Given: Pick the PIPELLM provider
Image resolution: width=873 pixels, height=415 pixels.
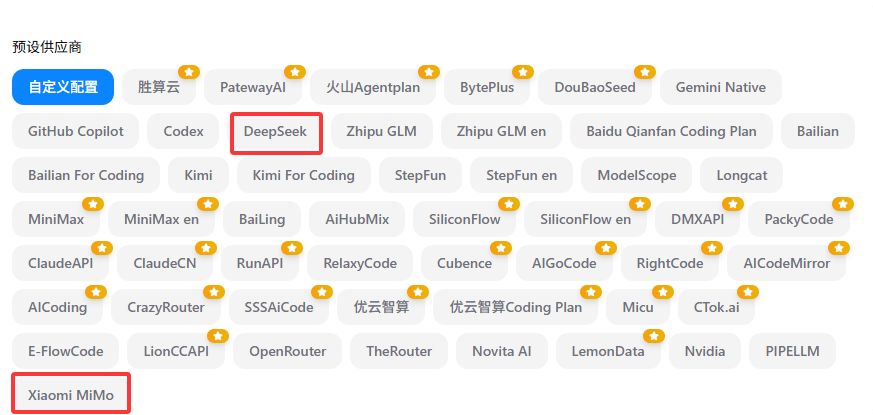Looking at the screenshot, I should (x=792, y=351).
